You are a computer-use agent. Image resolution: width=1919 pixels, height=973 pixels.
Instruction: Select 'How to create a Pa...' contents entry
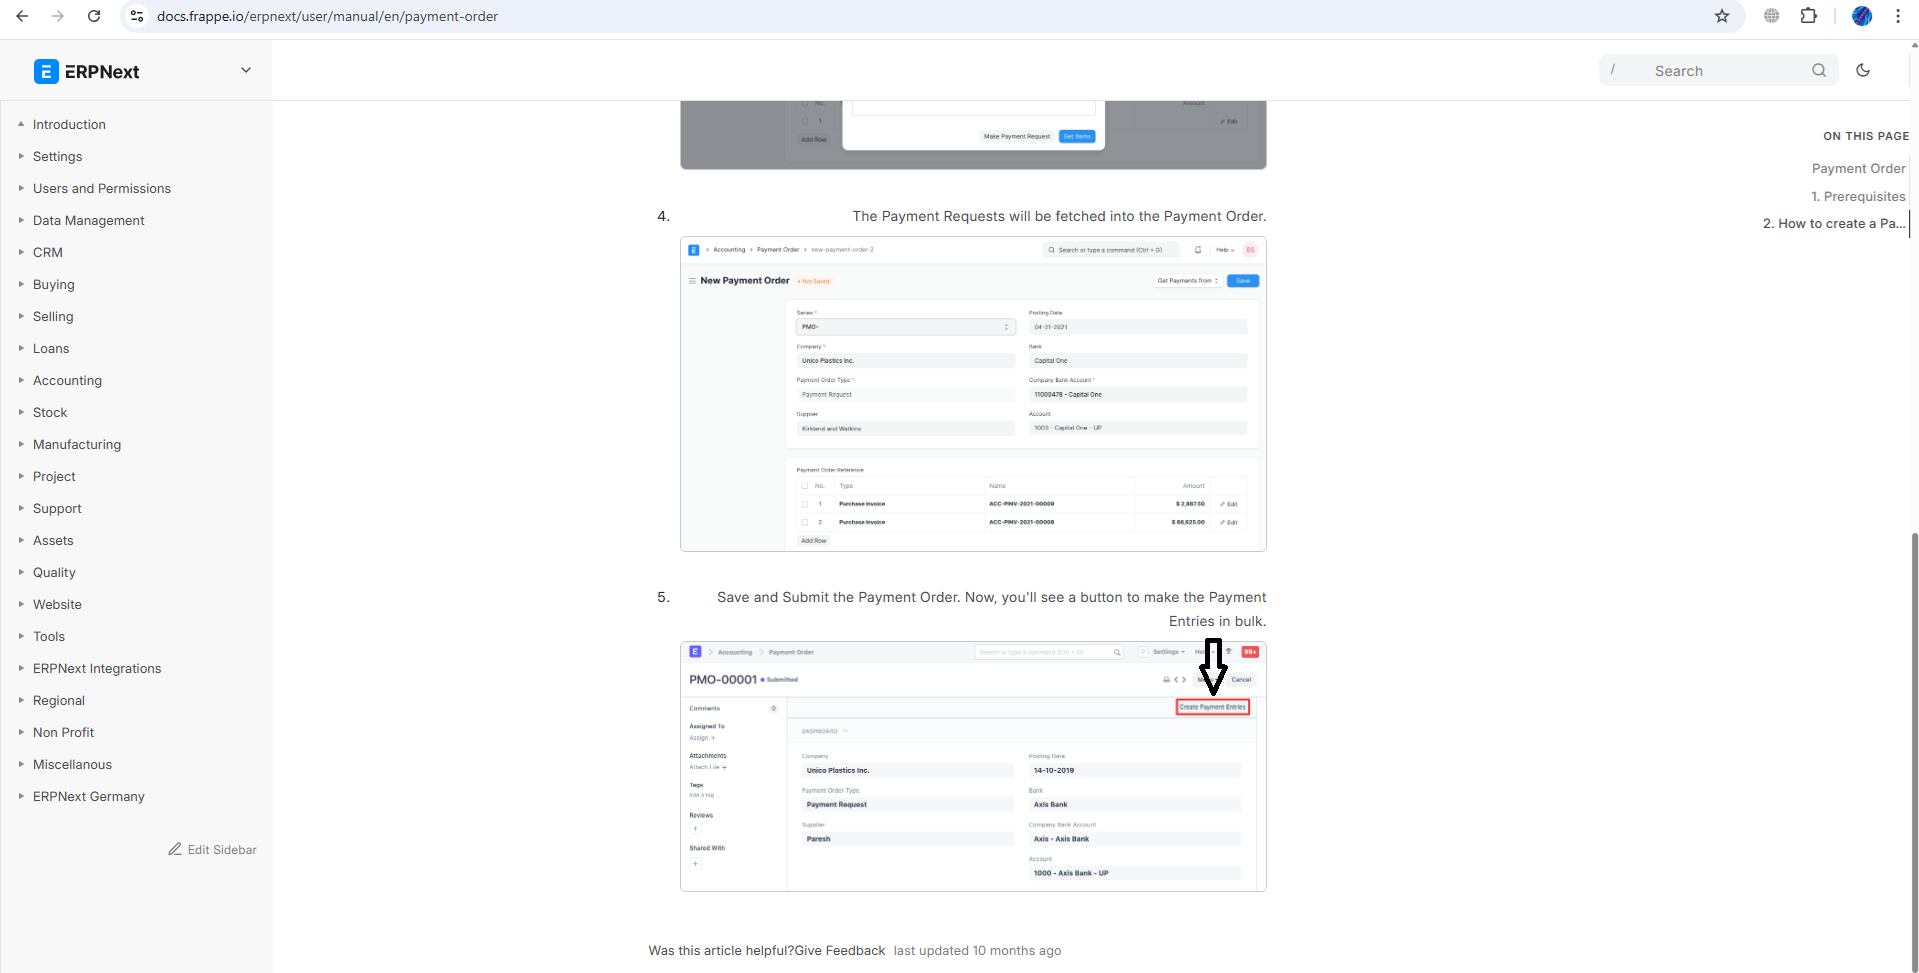point(1833,223)
